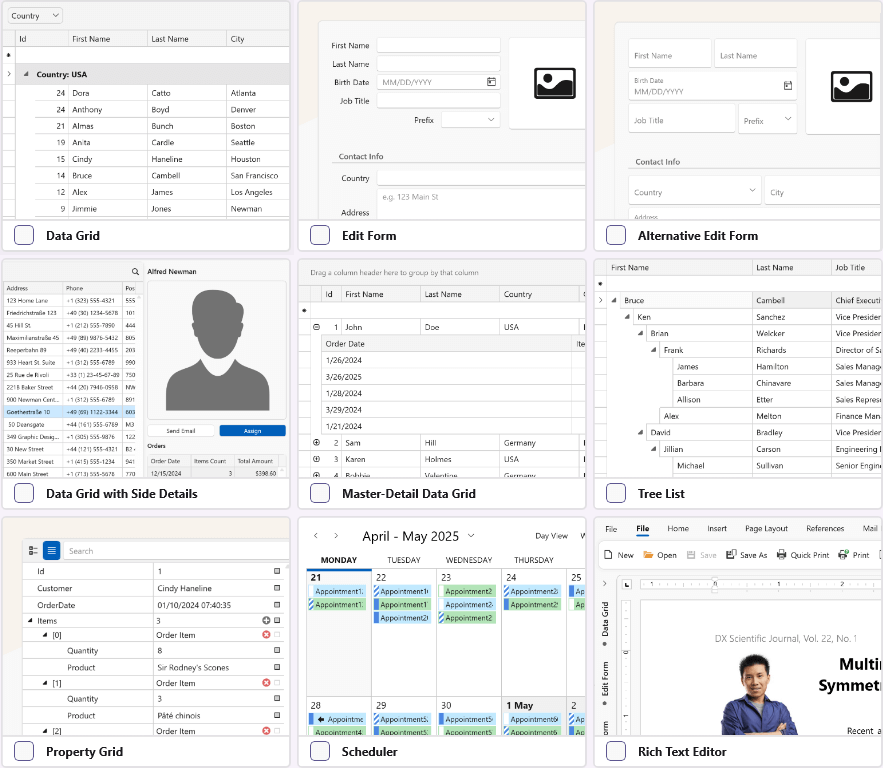Switch to the Home ribbon tab
The image size is (883, 768).
pos(677,529)
